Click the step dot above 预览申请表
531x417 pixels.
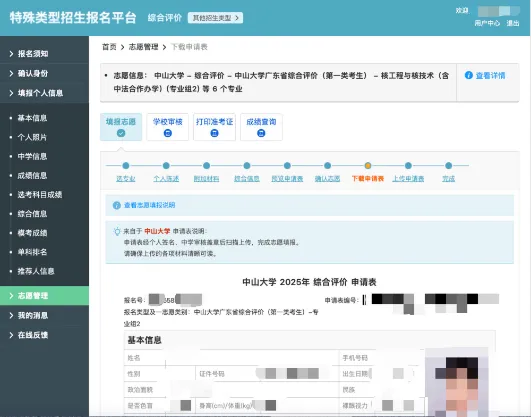click(x=287, y=166)
